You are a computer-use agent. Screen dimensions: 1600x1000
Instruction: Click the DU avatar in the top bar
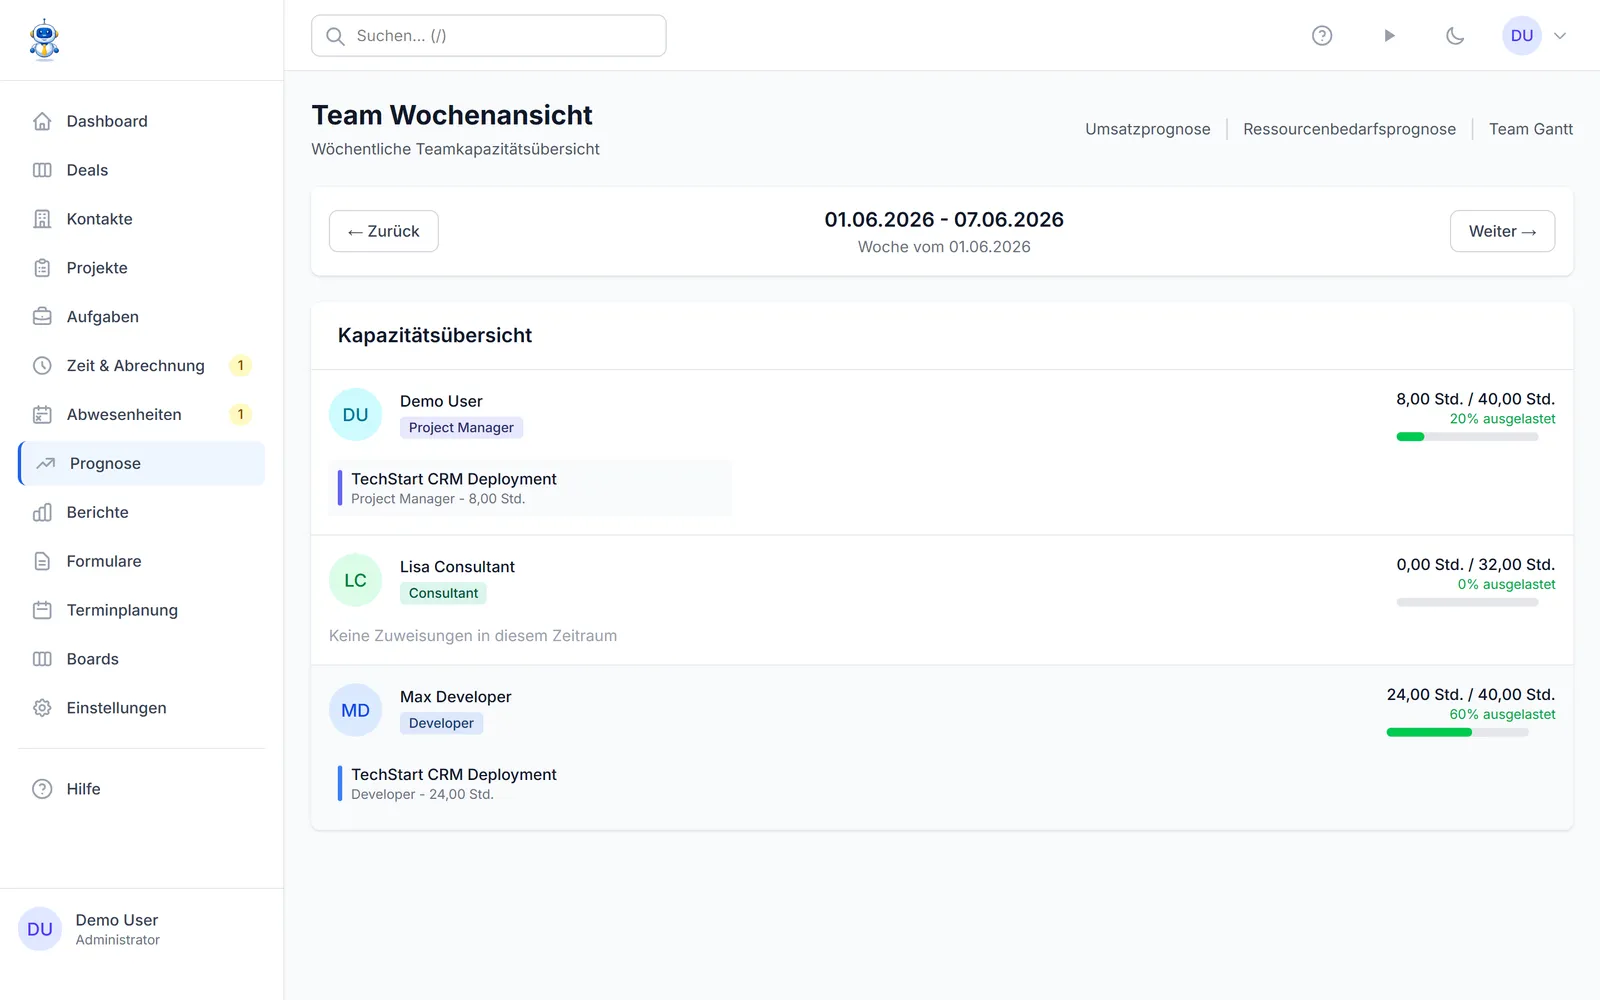(1522, 36)
